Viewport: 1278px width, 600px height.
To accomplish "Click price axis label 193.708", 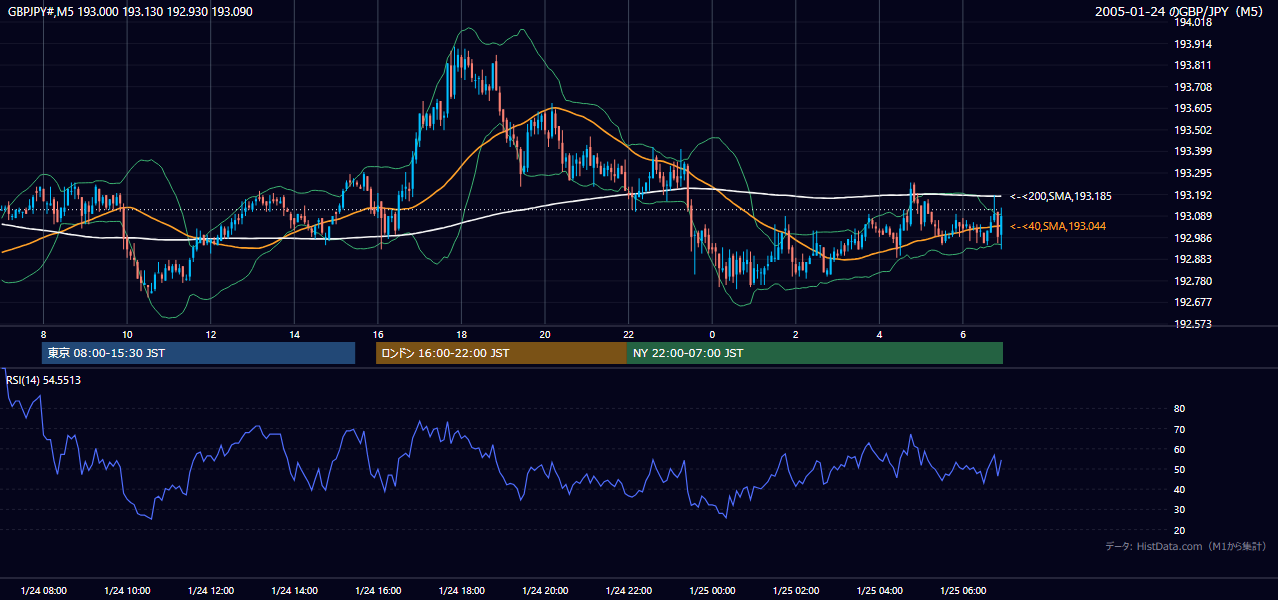I will click(1192, 88).
